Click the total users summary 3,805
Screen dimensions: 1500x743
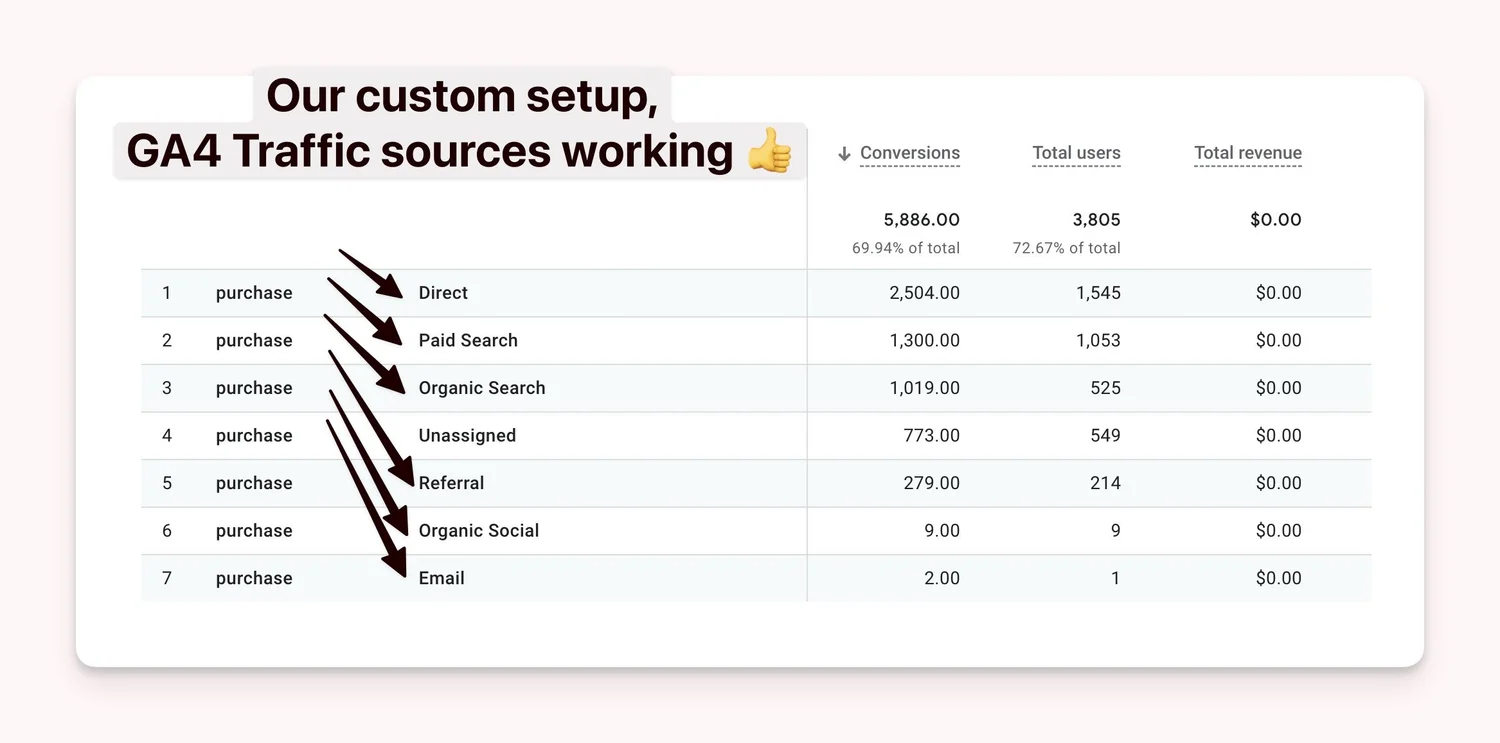1096,220
